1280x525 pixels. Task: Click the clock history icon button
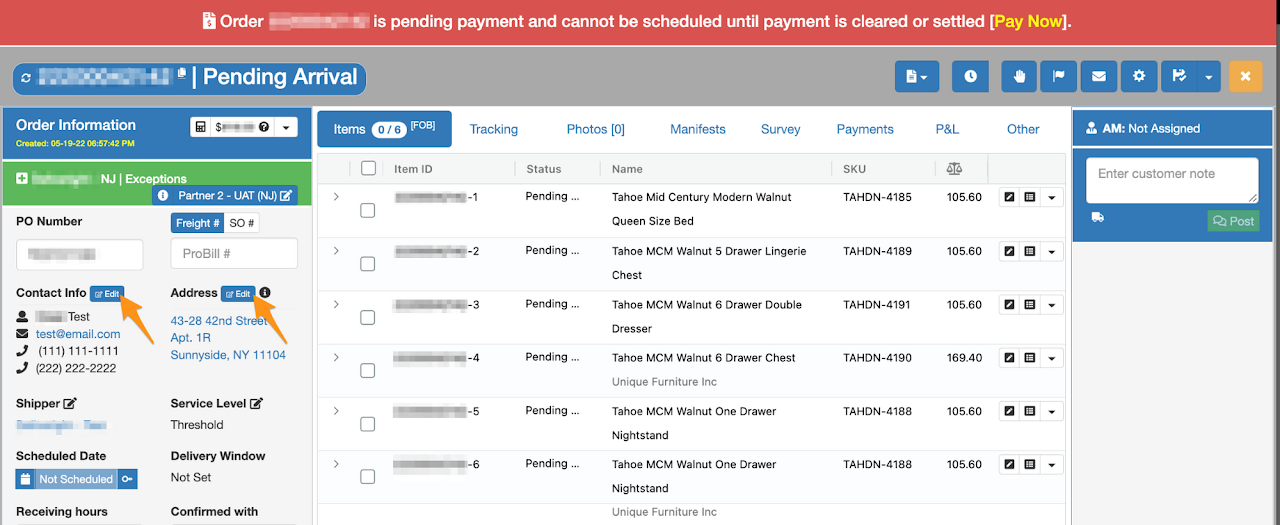tap(970, 76)
